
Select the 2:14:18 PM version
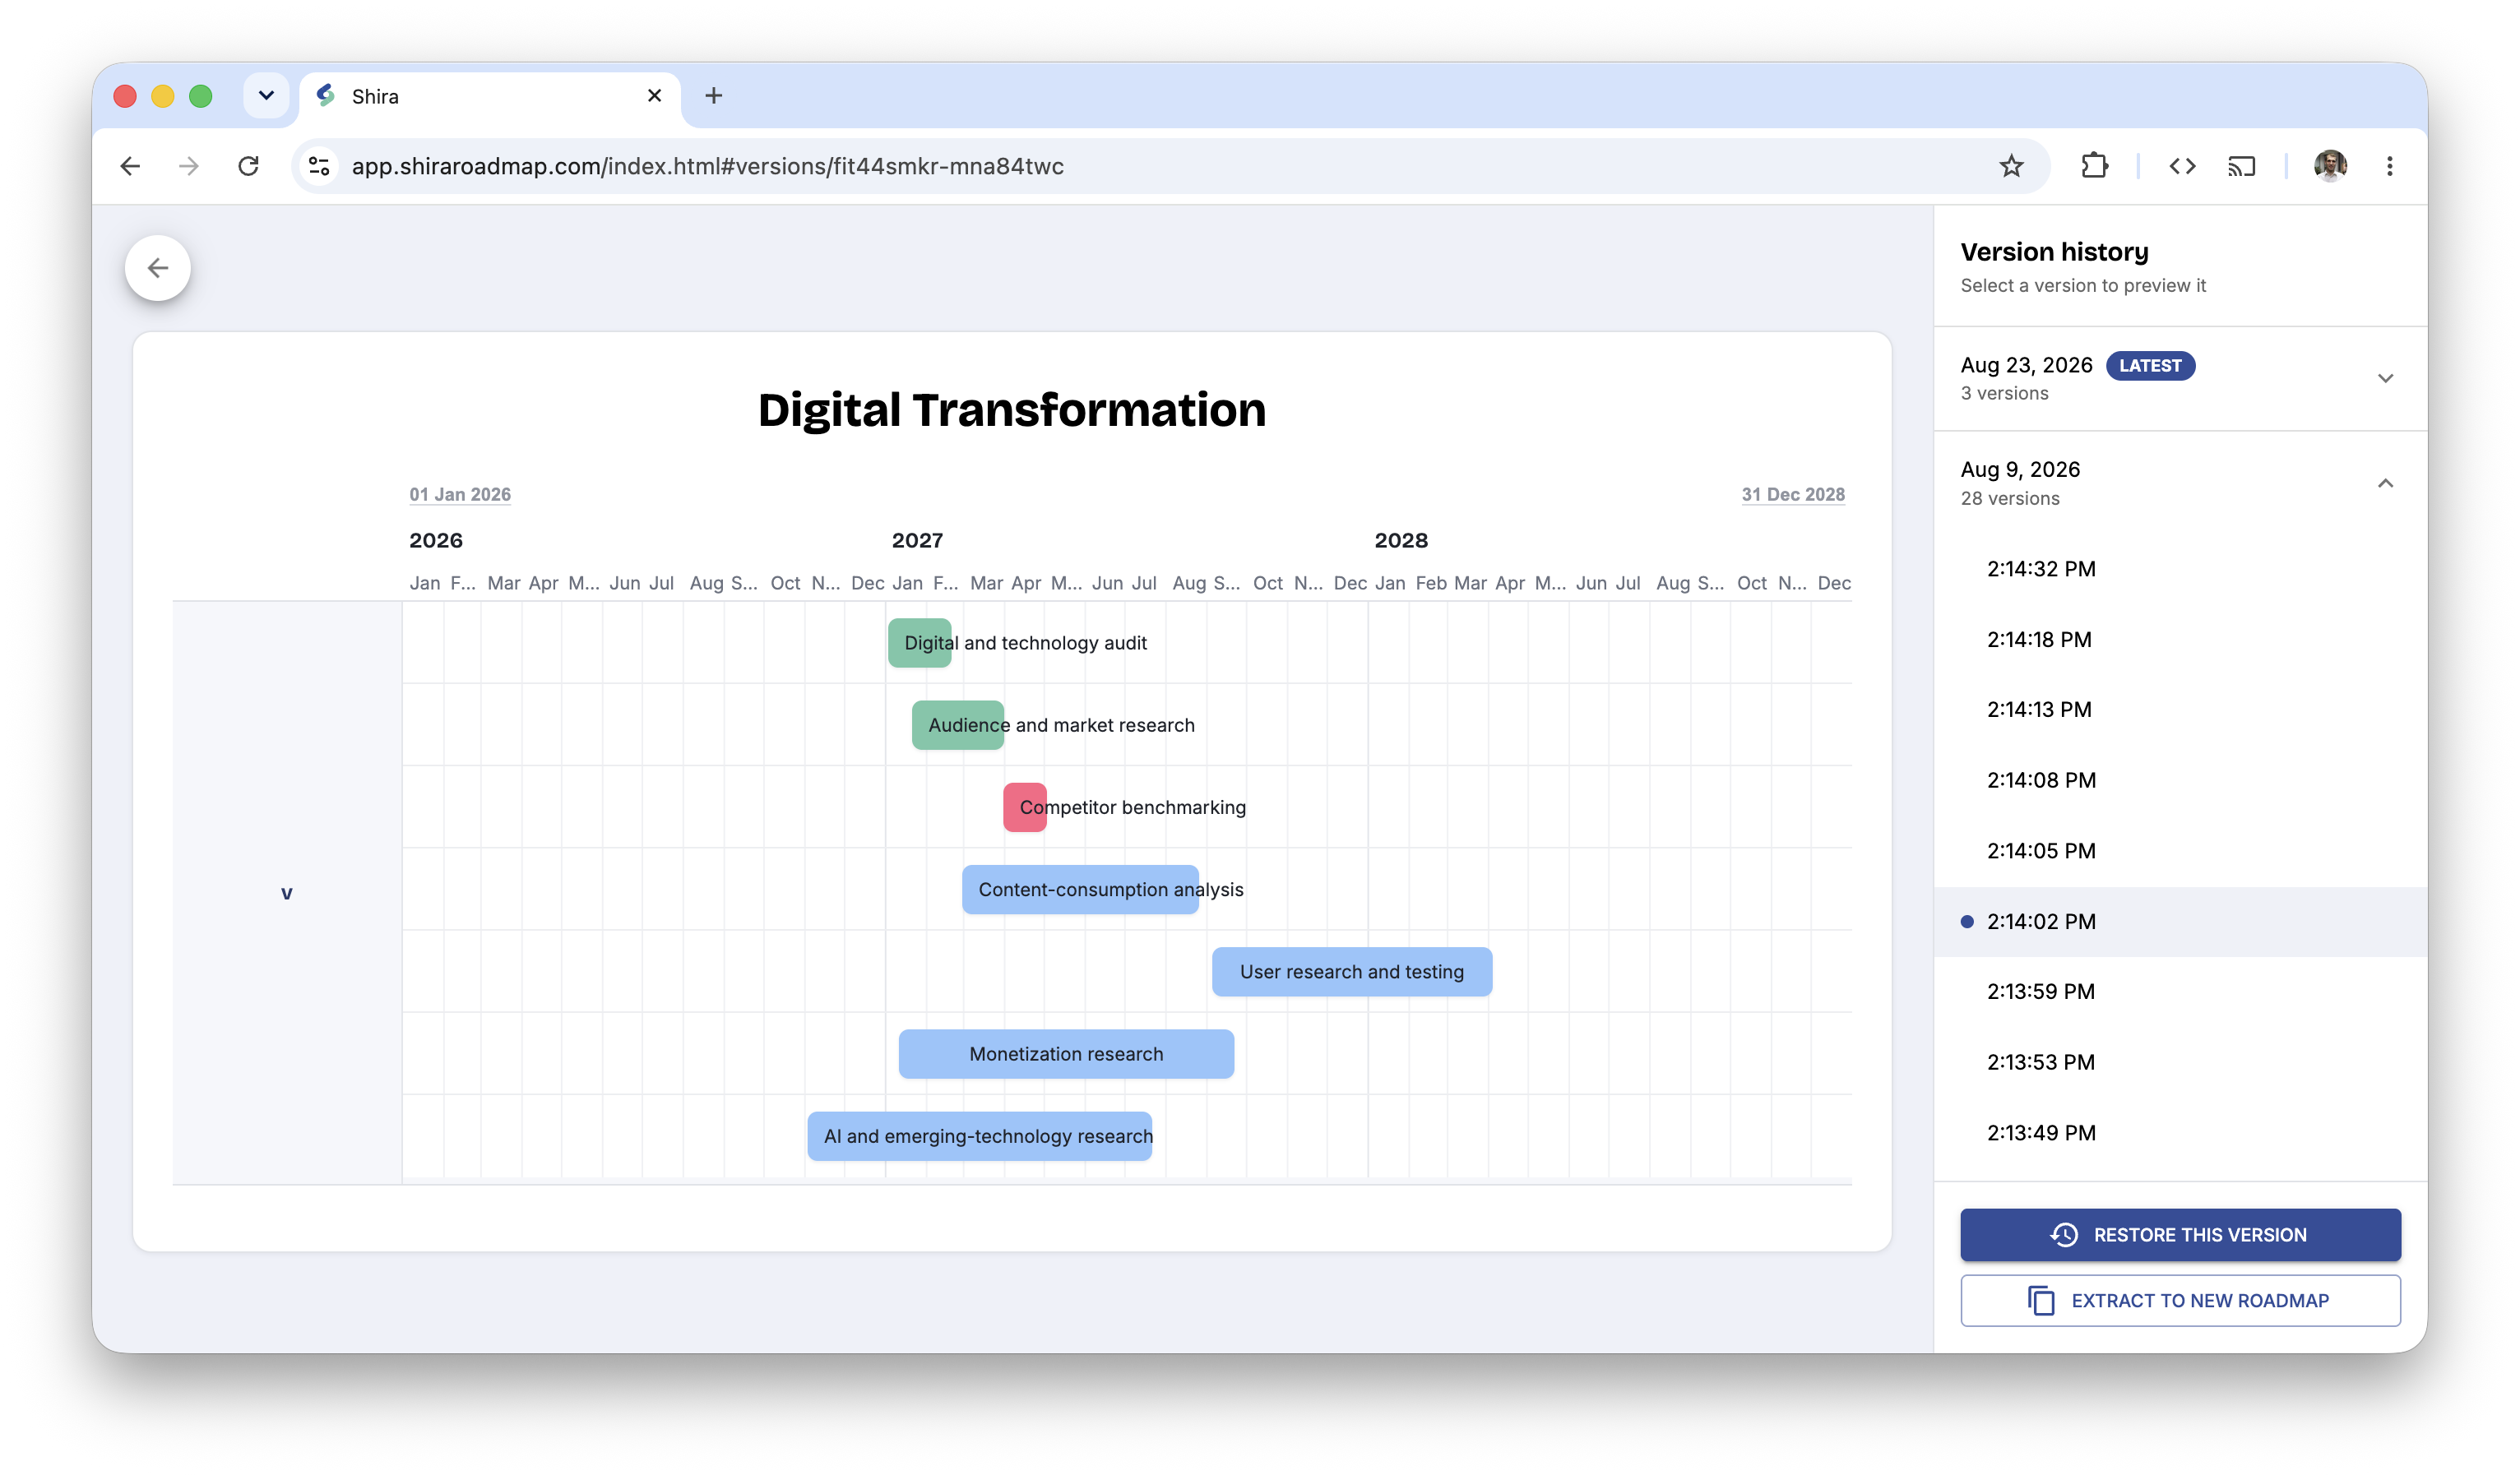coord(2180,639)
